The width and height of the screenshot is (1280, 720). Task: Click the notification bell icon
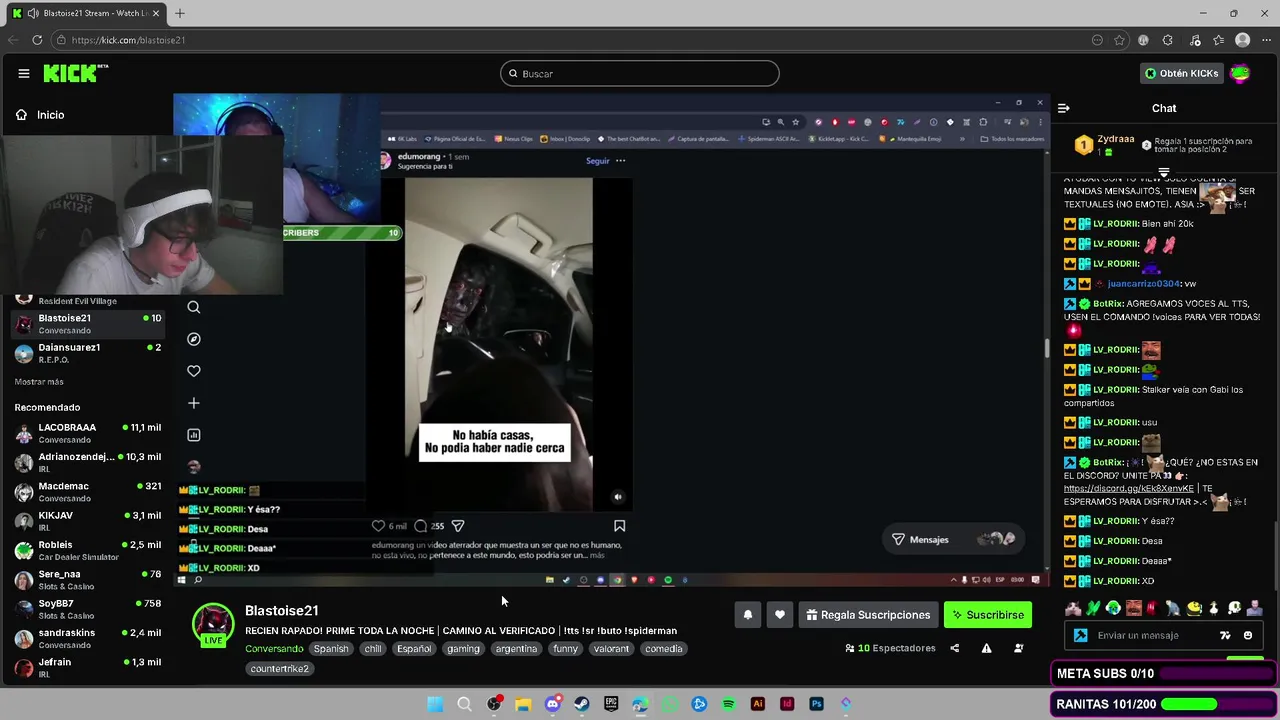tap(747, 615)
